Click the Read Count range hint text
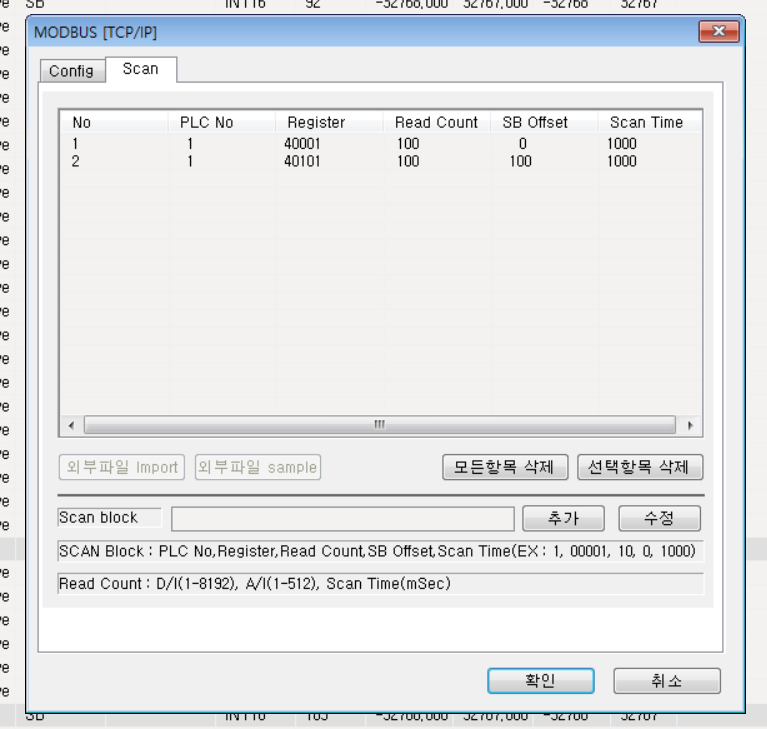This screenshot has height=729, width=767. (x=254, y=584)
